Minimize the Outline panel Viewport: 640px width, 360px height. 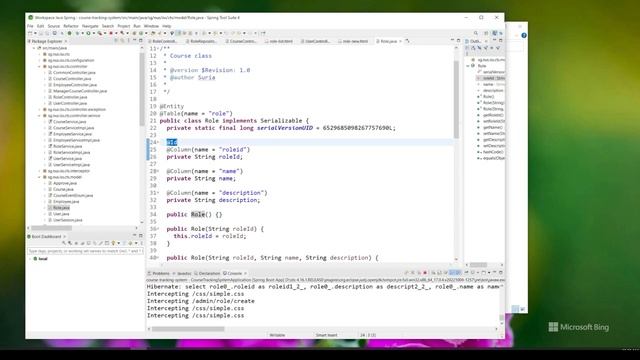(495, 41)
